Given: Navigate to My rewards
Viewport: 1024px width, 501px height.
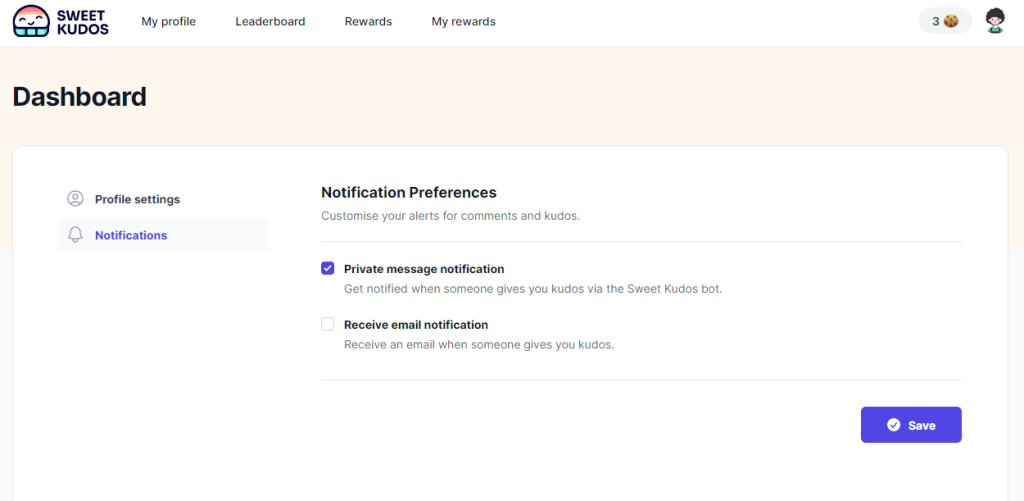Looking at the screenshot, I should pos(463,21).
